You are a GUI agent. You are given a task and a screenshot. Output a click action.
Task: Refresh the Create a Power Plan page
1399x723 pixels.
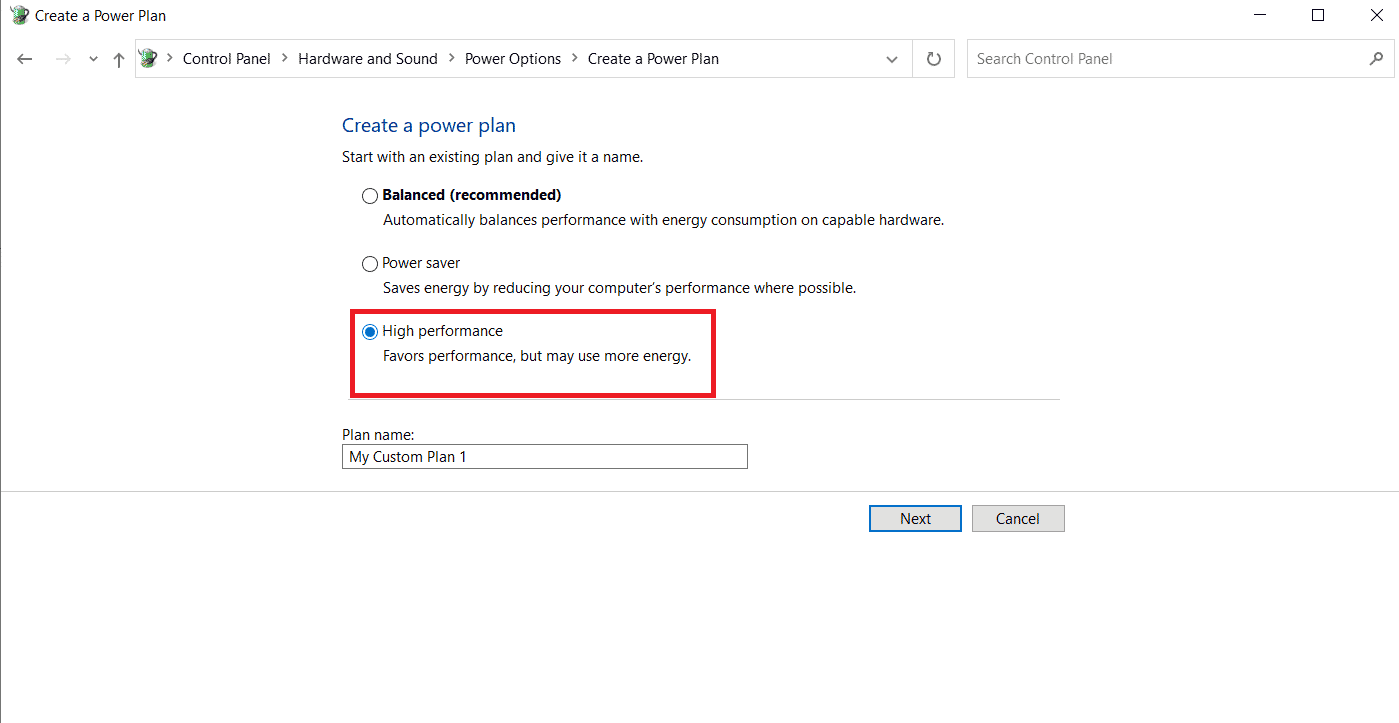(934, 59)
